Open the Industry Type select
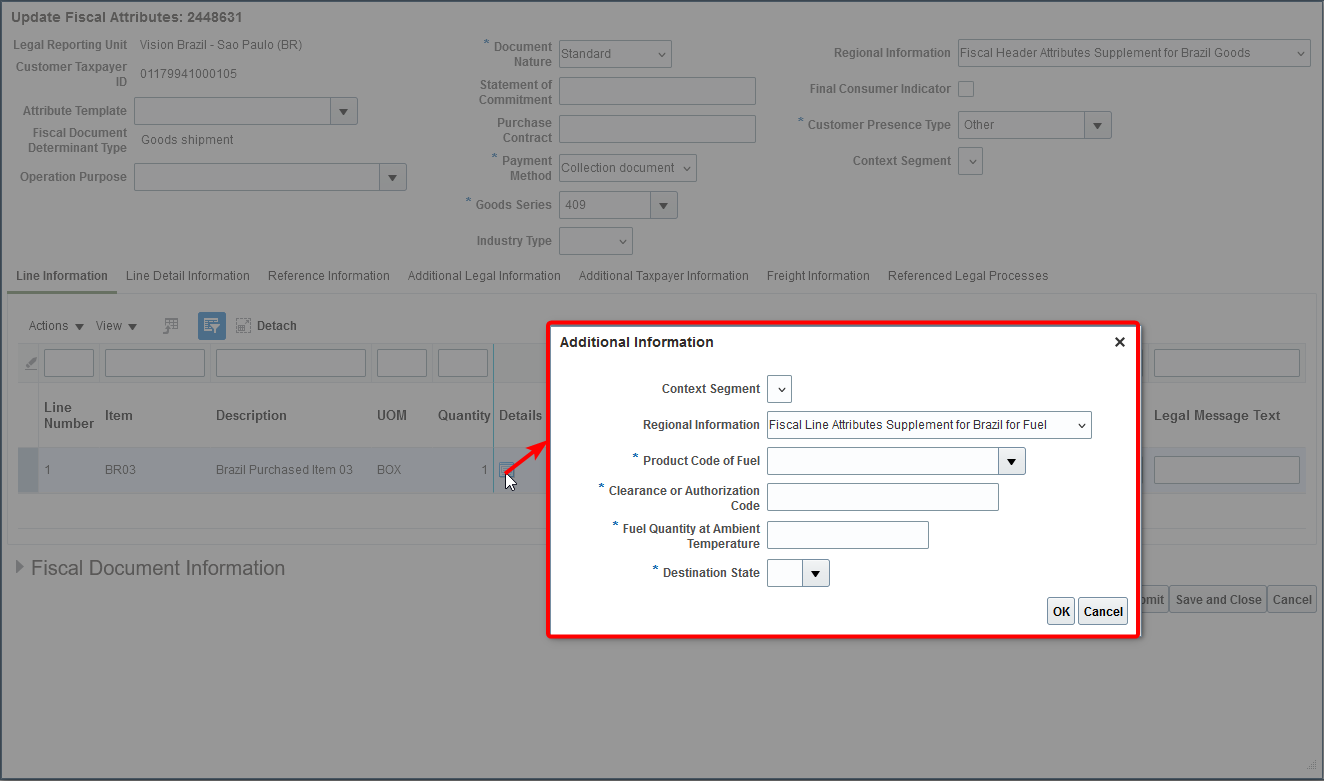This screenshot has width=1324, height=781. point(596,241)
